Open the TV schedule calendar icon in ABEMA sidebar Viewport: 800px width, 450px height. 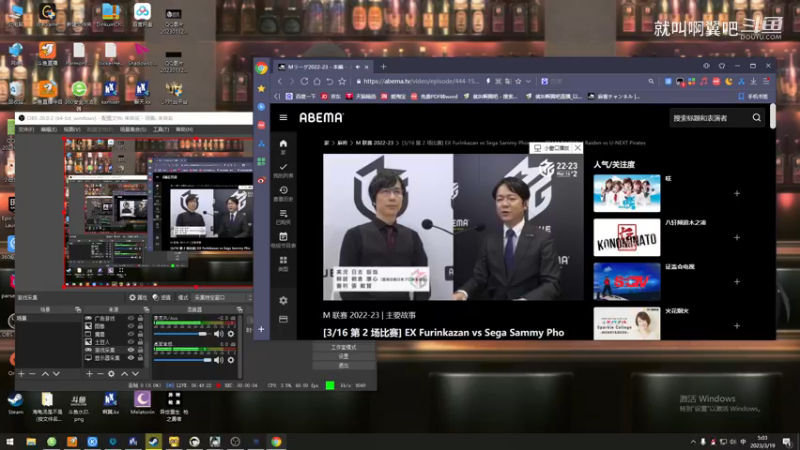pyautogui.click(x=283, y=237)
